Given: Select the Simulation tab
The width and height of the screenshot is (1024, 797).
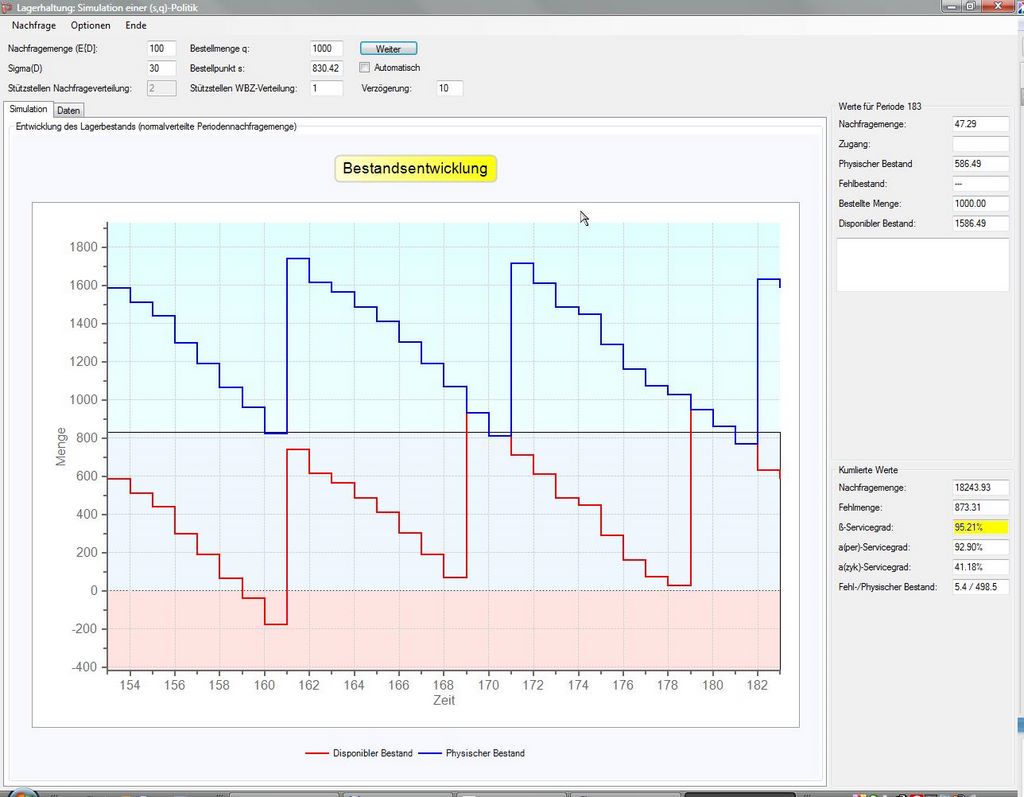Looking at the screenshot, I should (28, 109).
